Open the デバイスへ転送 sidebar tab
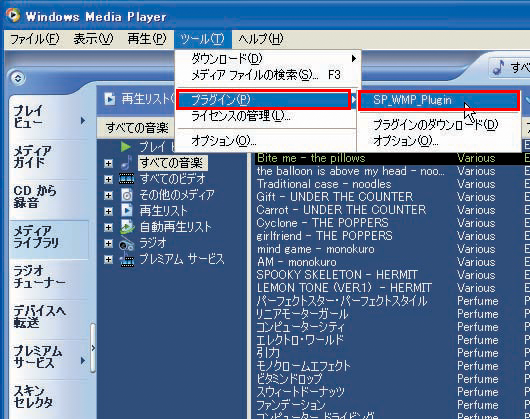This screenshot has width=530, height=419. point(39,317)
